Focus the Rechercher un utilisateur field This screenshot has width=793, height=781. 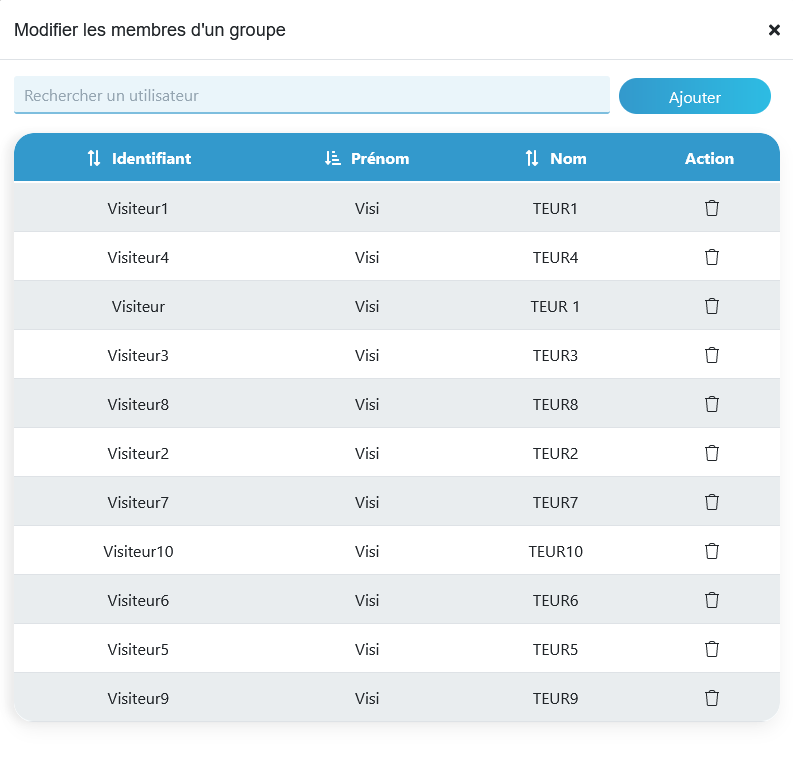coord(312,95)
